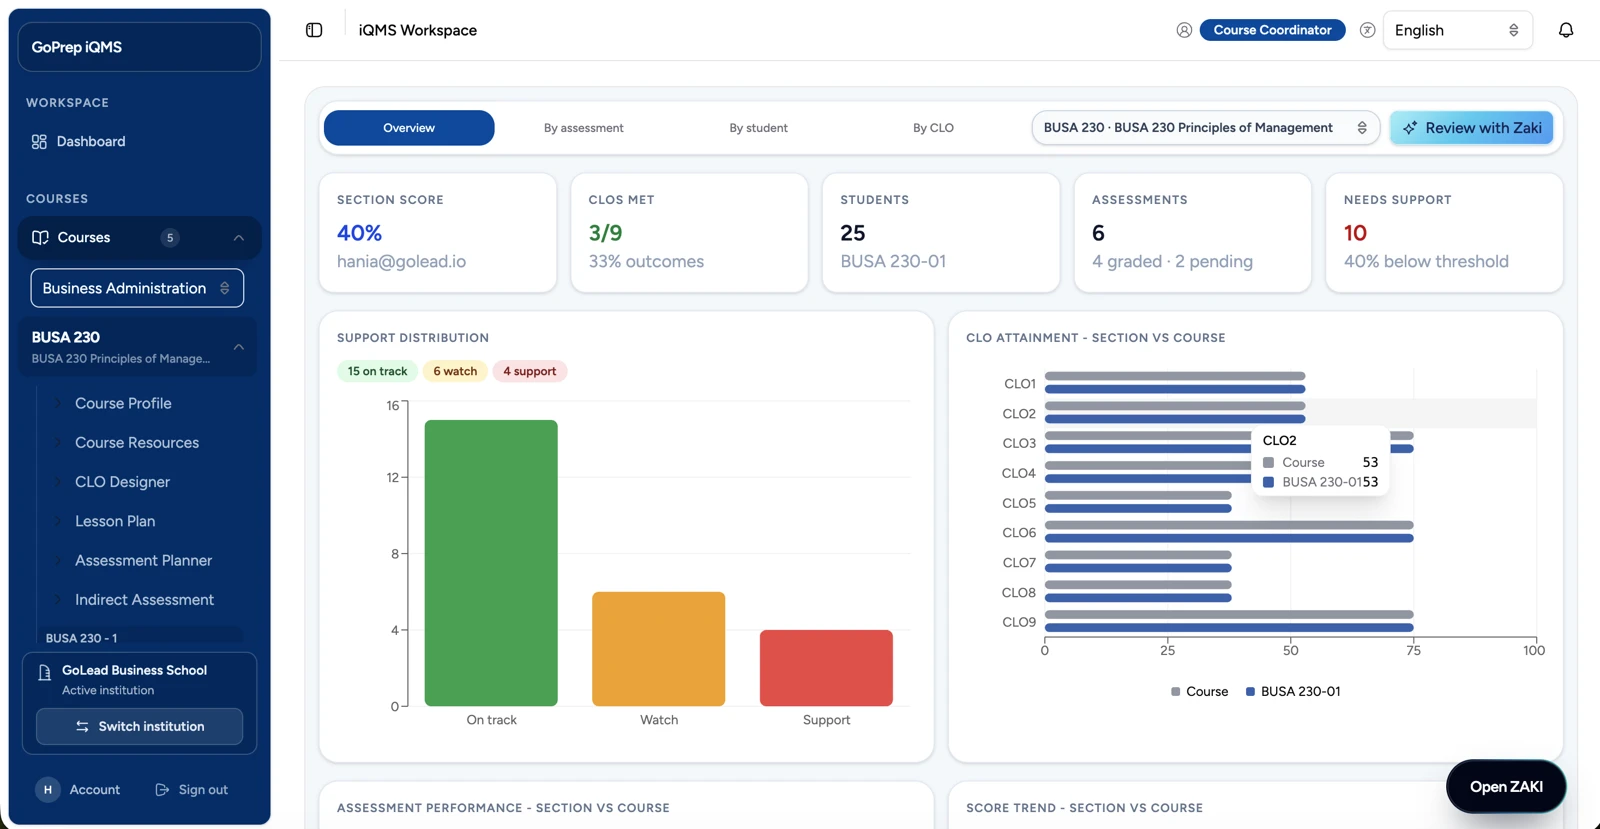Click the Courses count badge 5

pos(170,238)
